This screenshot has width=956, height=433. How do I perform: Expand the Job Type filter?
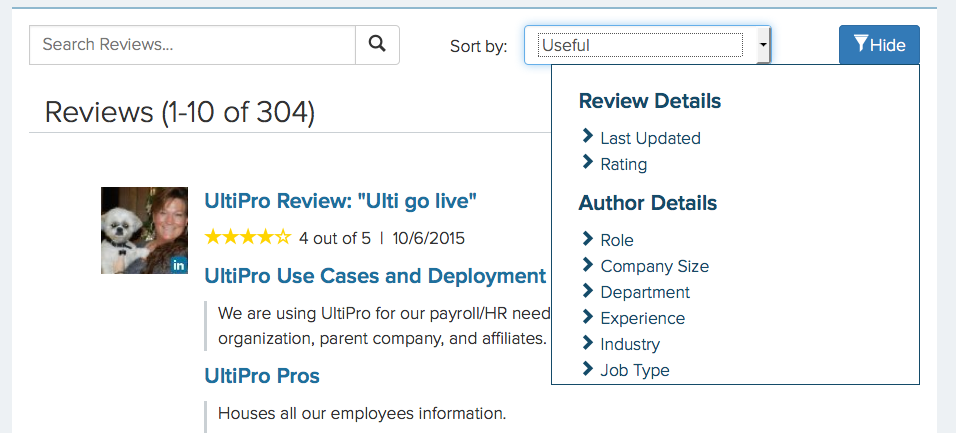tap(635, 370)
